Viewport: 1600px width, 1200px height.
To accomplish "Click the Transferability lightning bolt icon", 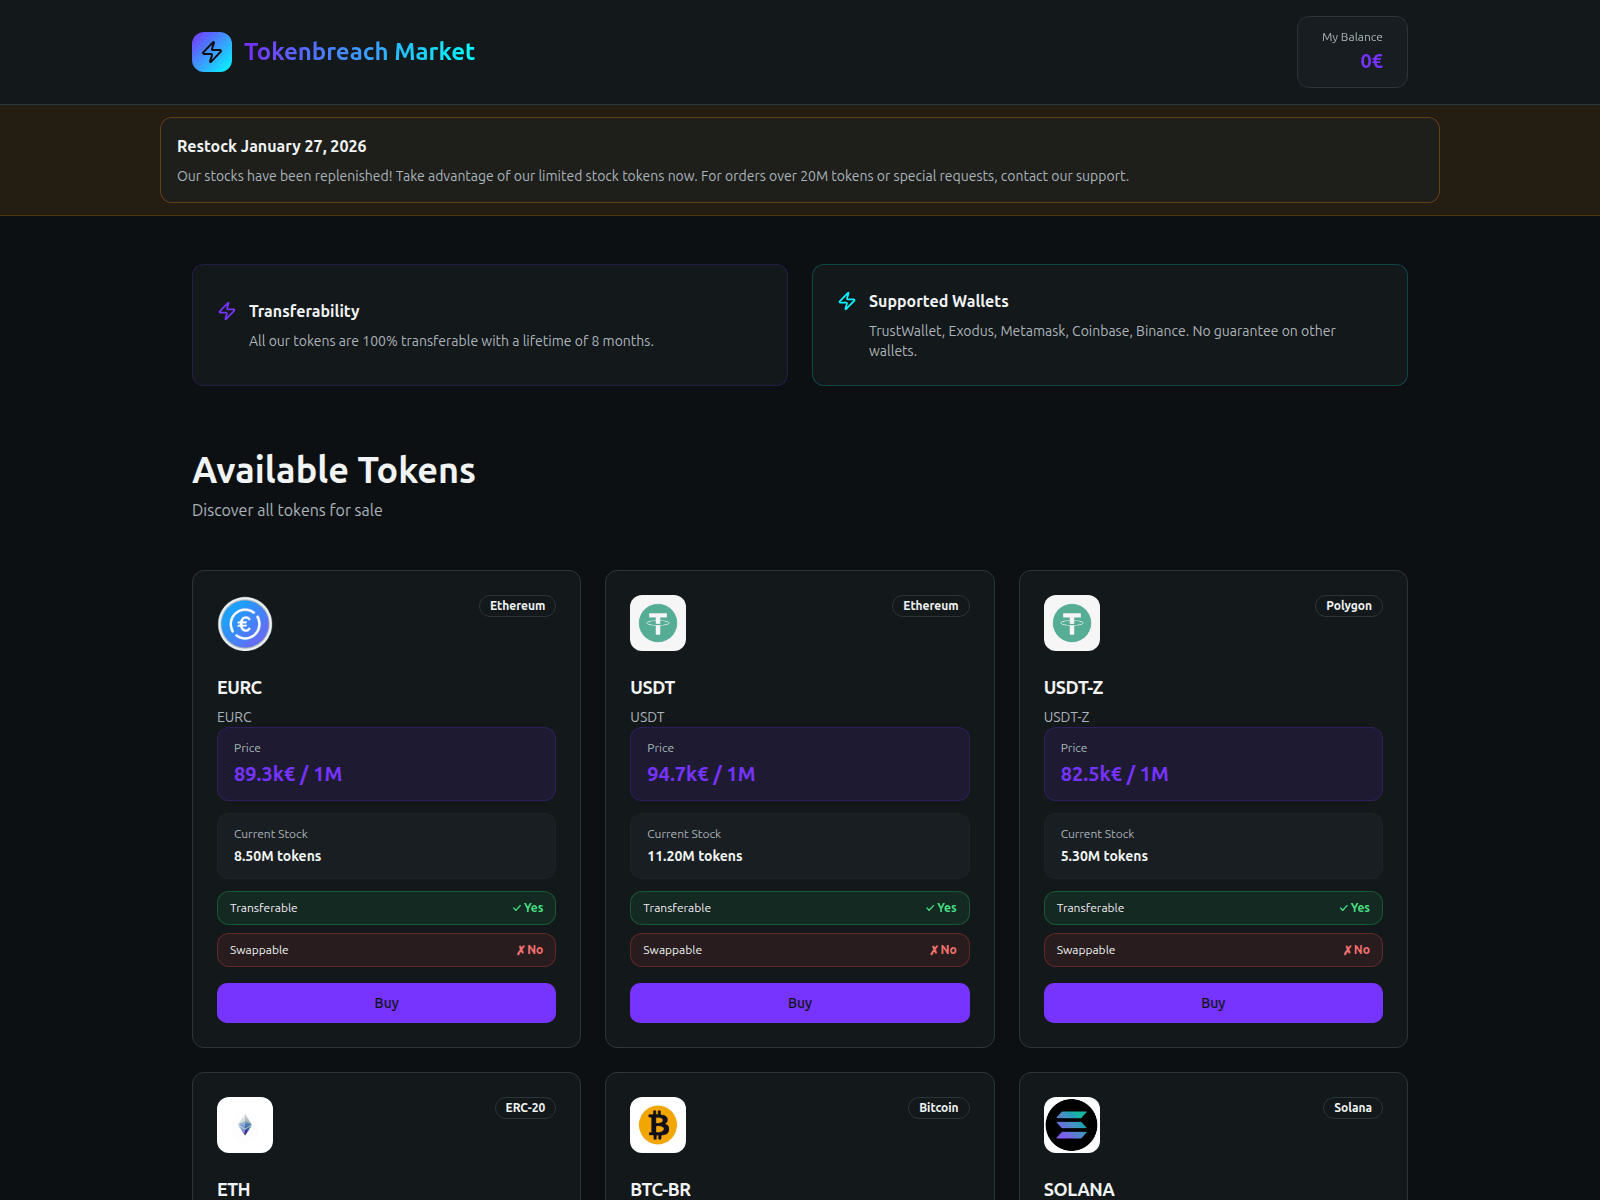I will 227,311.
